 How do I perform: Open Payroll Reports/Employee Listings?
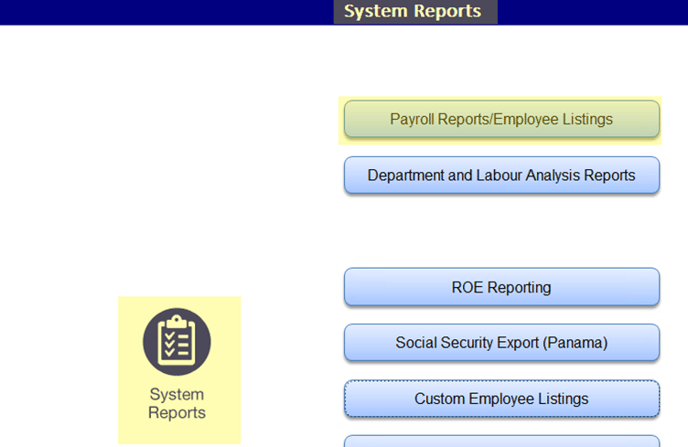[501, 119]
